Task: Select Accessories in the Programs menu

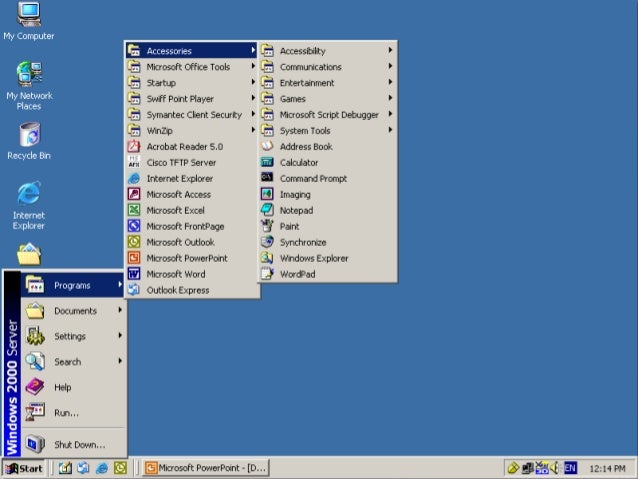Action: coord(191,50)
